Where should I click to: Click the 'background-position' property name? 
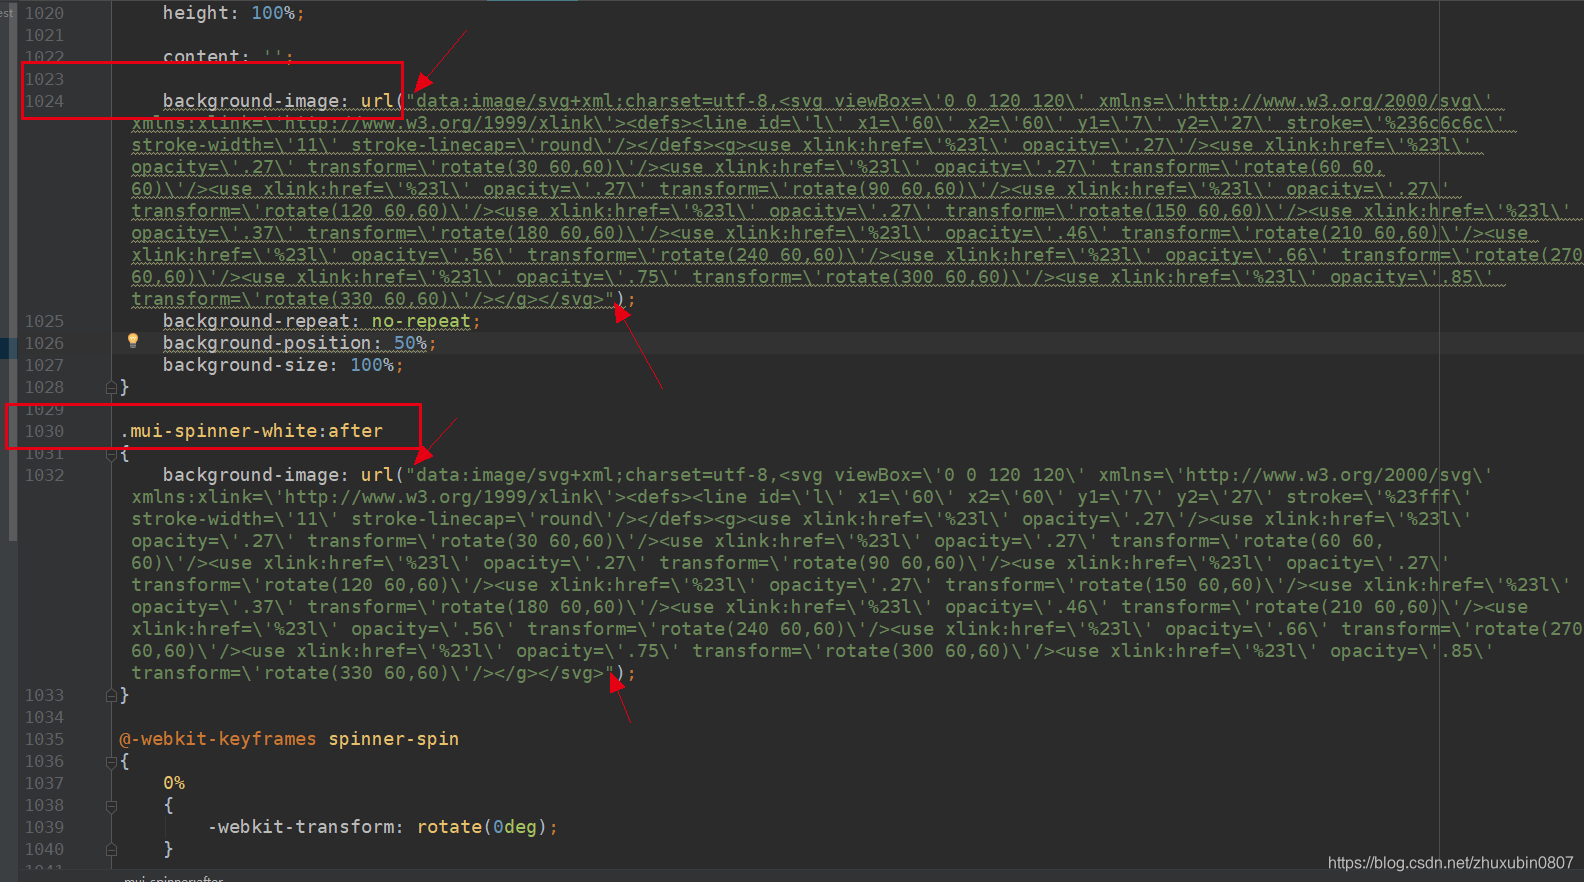point(267,343)
